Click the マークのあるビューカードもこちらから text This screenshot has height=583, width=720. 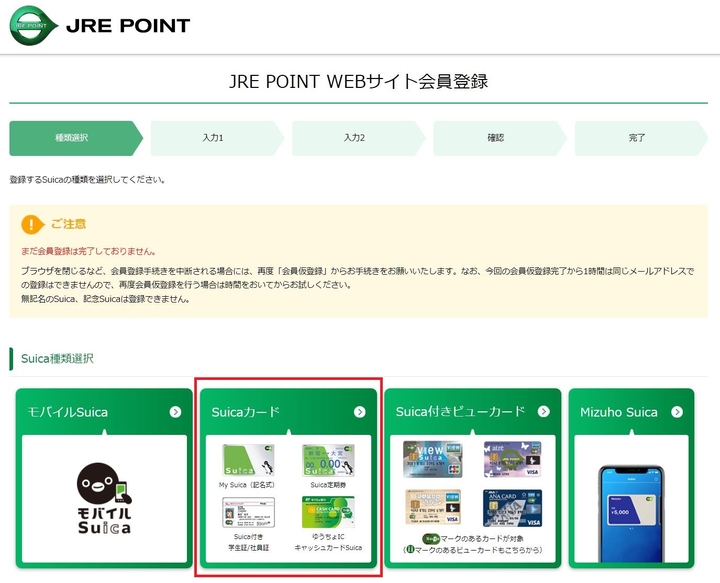[478, 550]
